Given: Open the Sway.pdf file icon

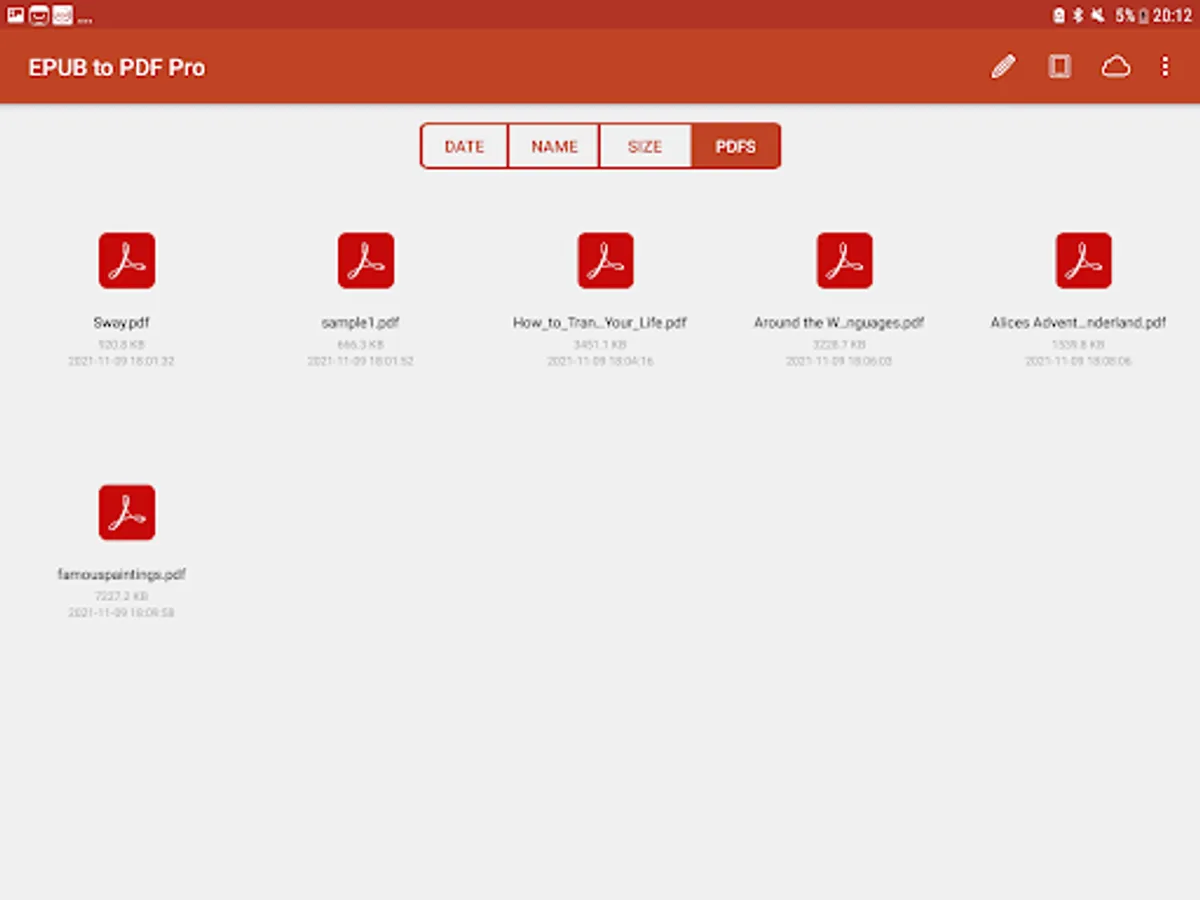Looking at the screenshot, I should [127, 260].
